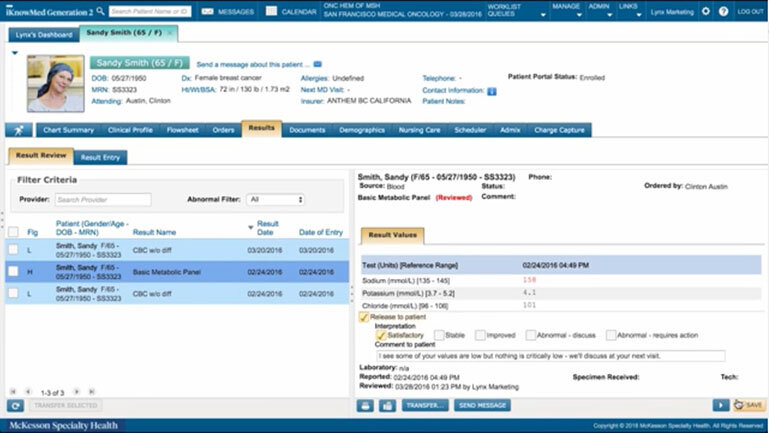Click the Send Message button
Screen dimensions: 769x433
pos(484,405)
